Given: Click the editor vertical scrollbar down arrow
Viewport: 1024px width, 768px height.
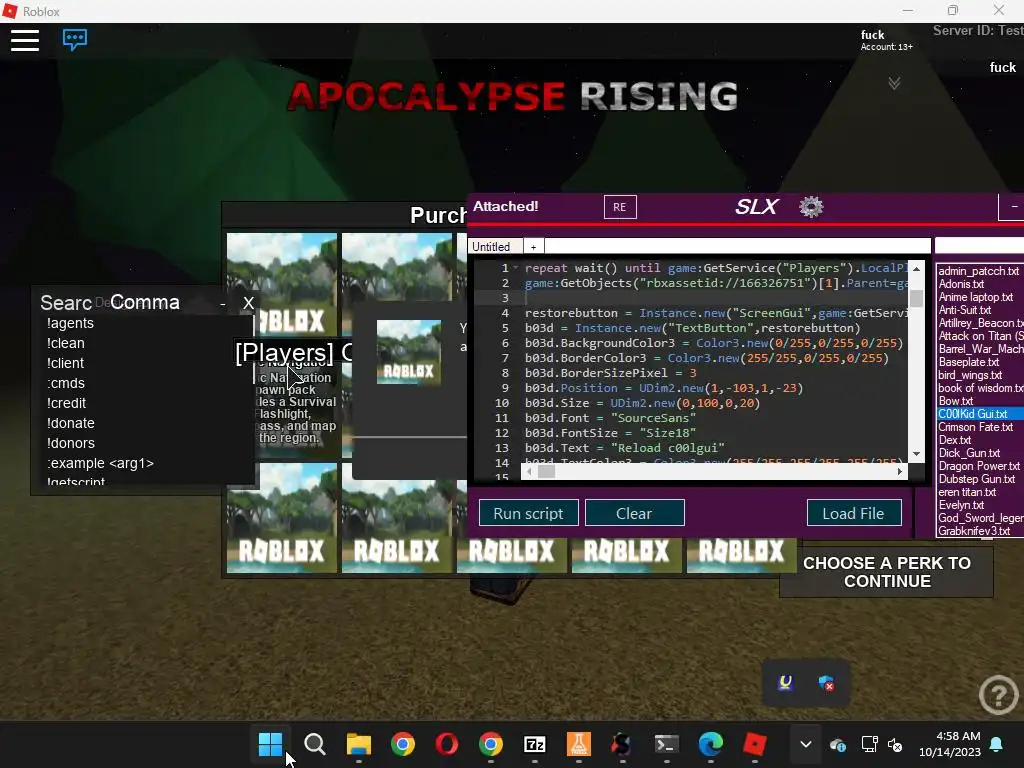Looking at the screenshot, I should 916,454.
